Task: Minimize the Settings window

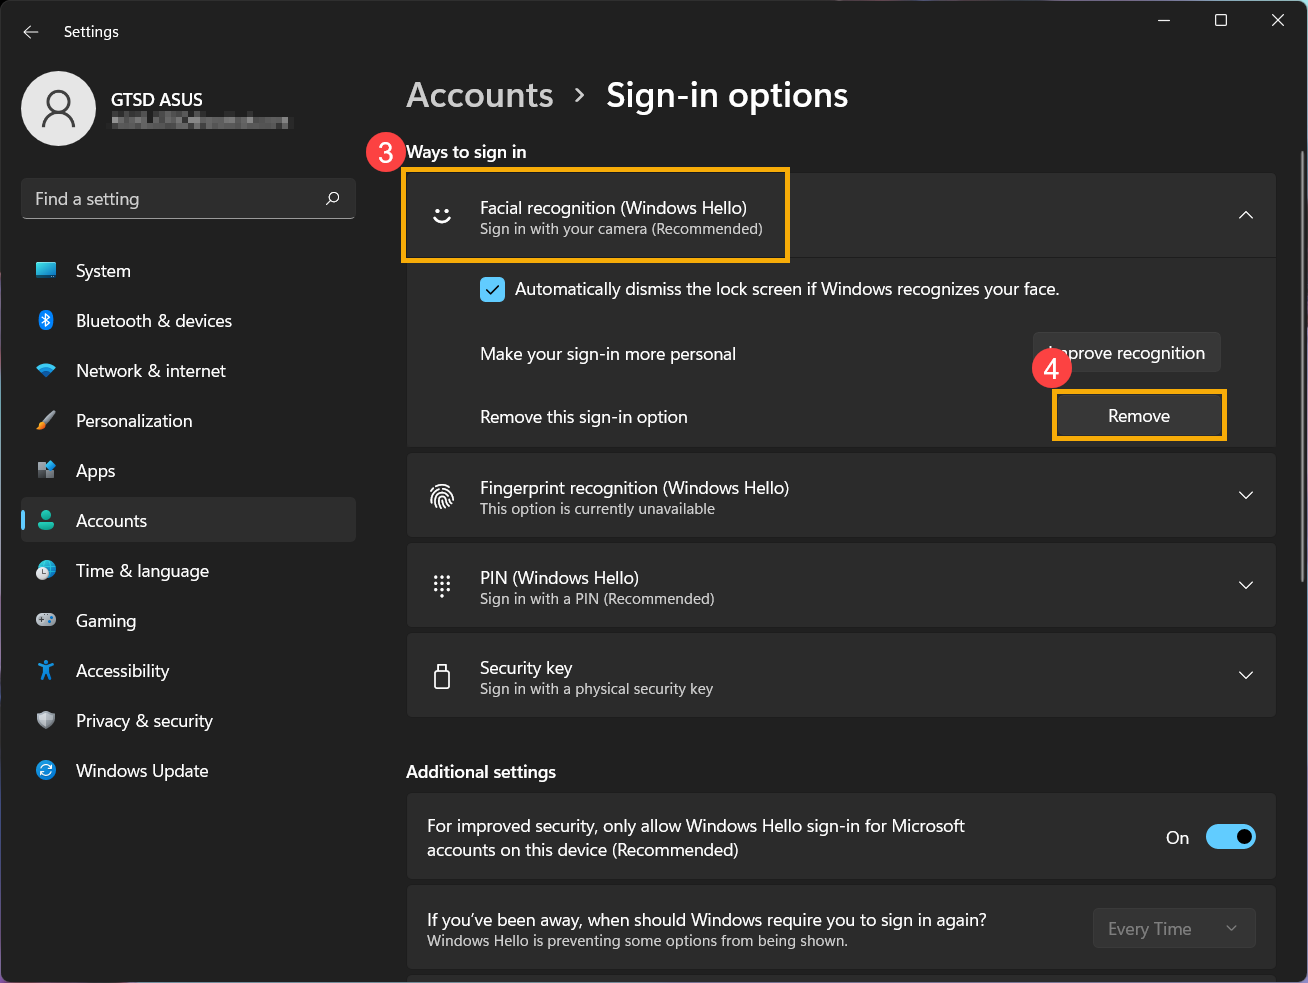Action: point(1164,21)
